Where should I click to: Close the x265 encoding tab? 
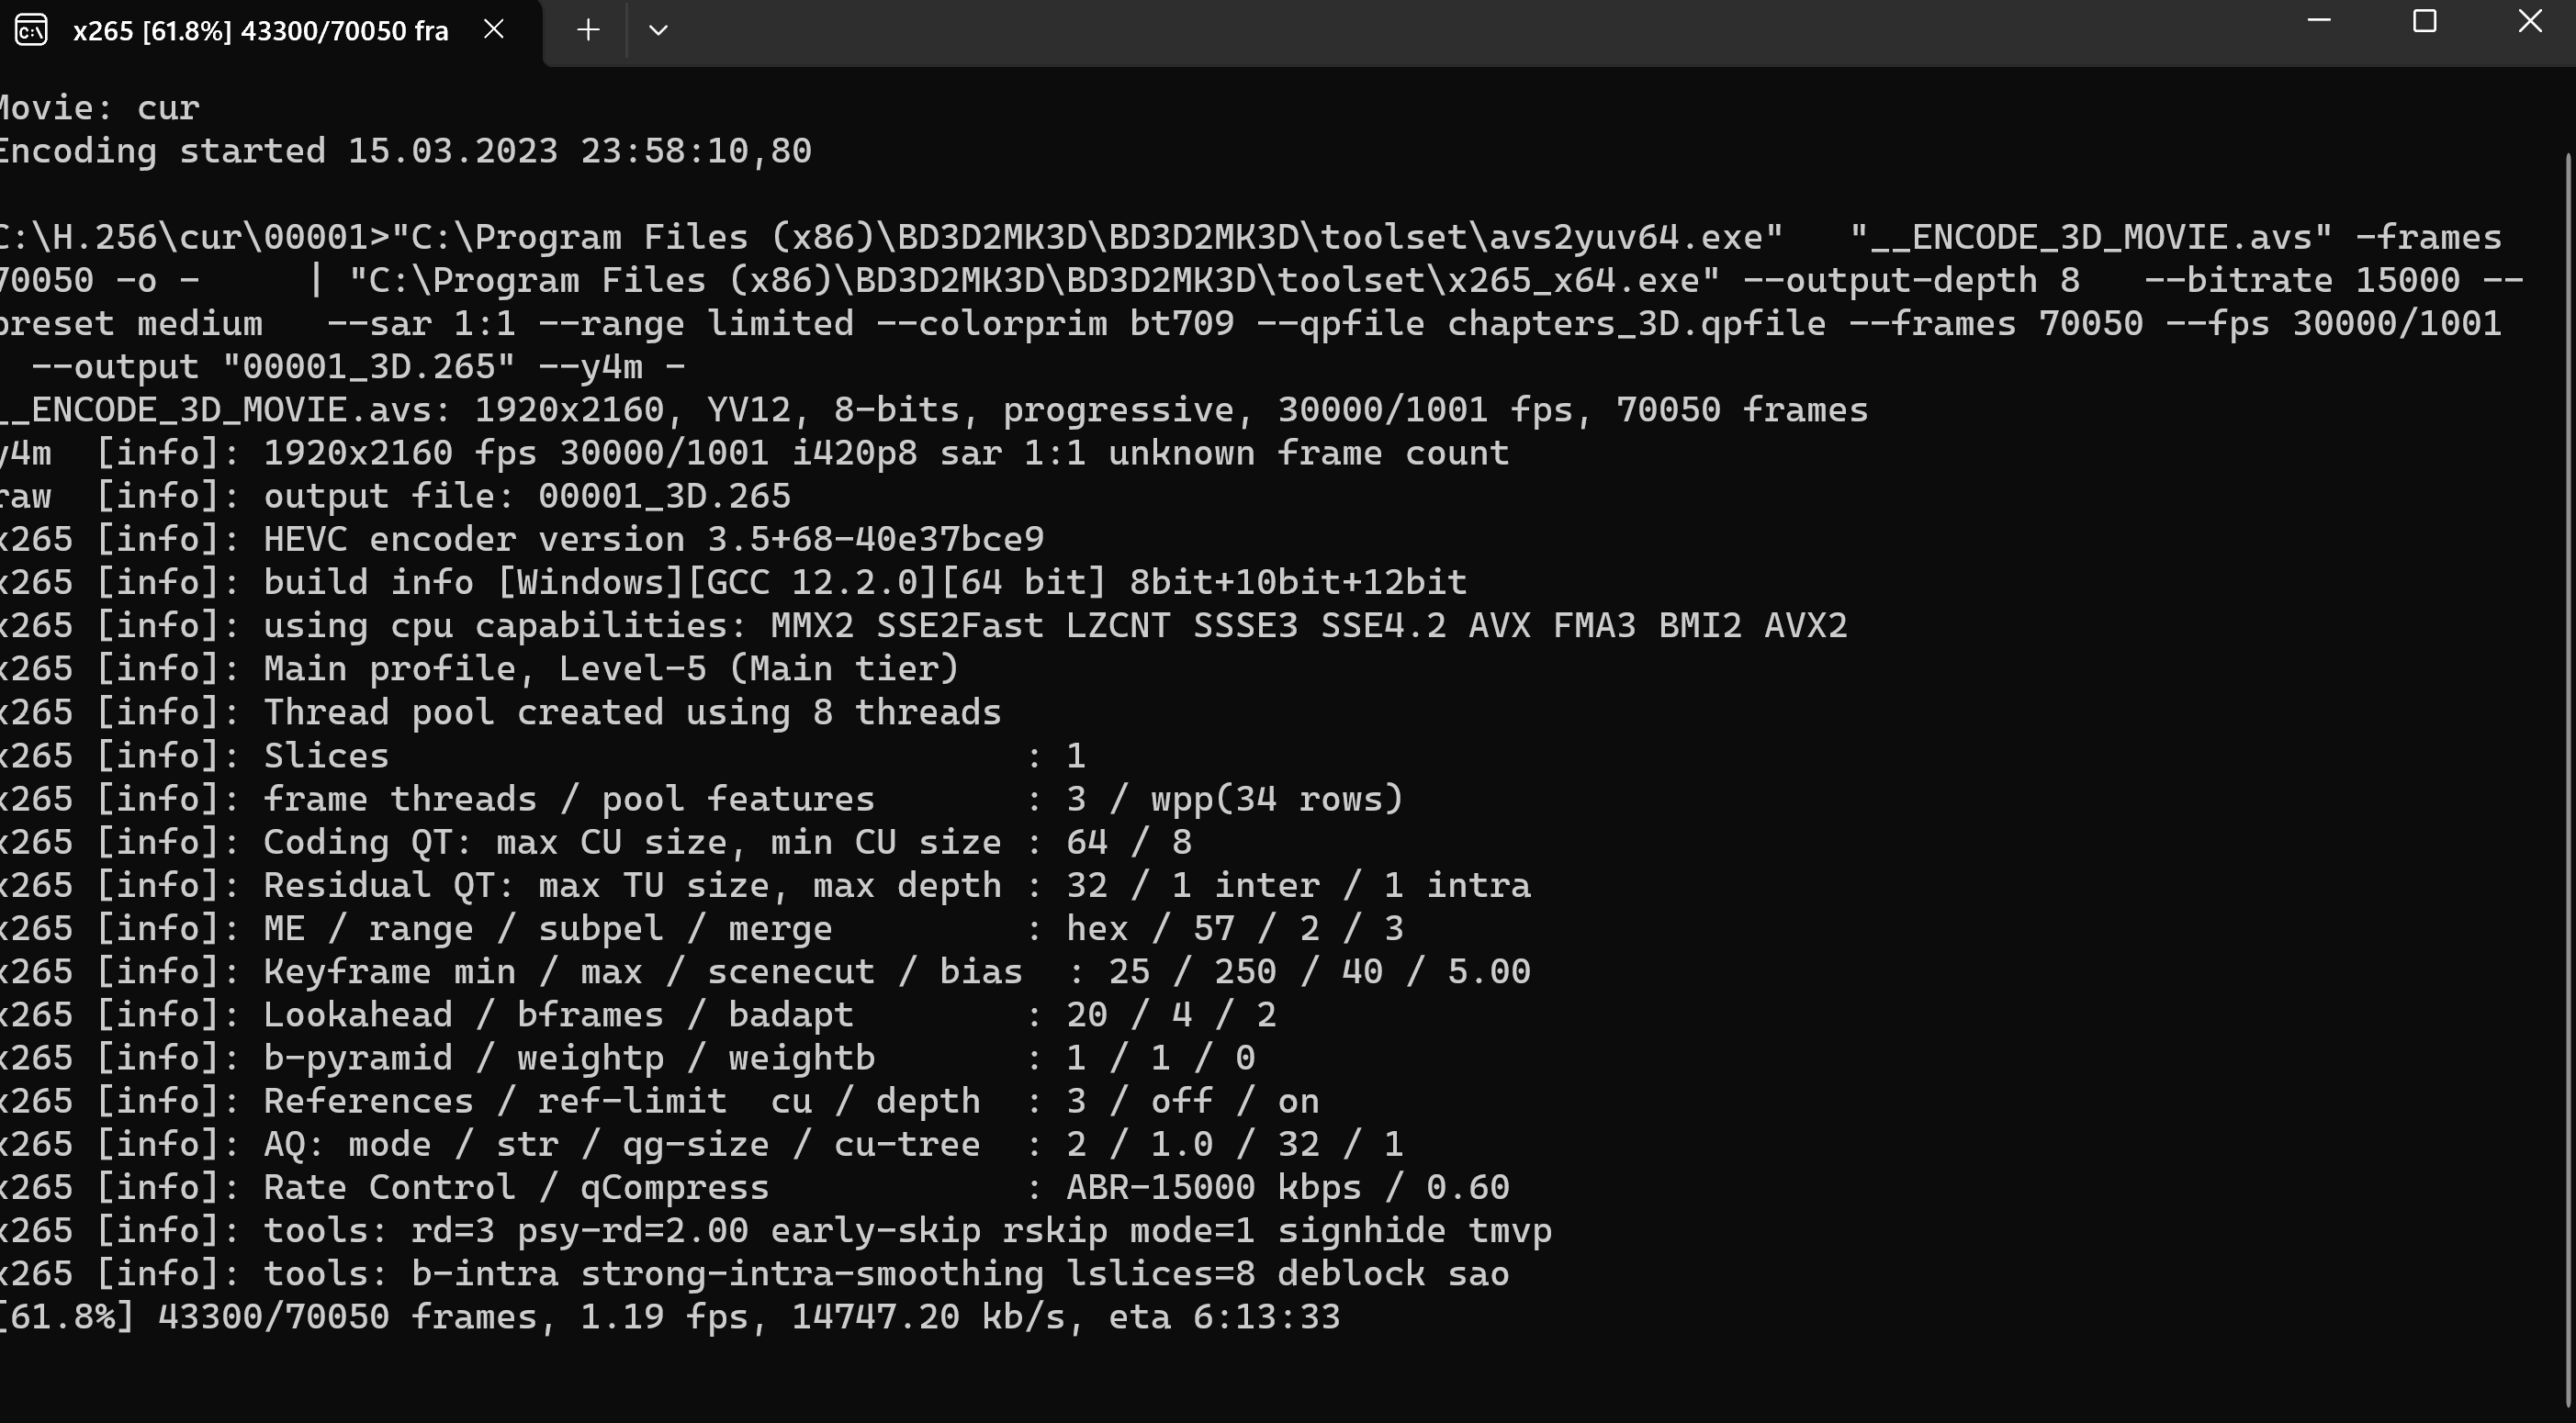click(494, 30)
